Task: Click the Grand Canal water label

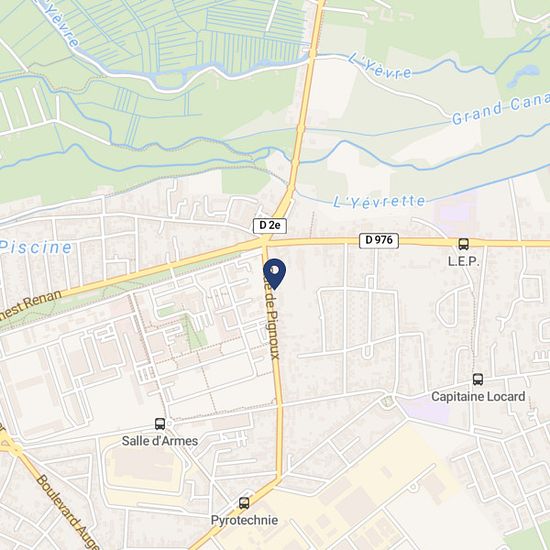Action: (501, 107)
